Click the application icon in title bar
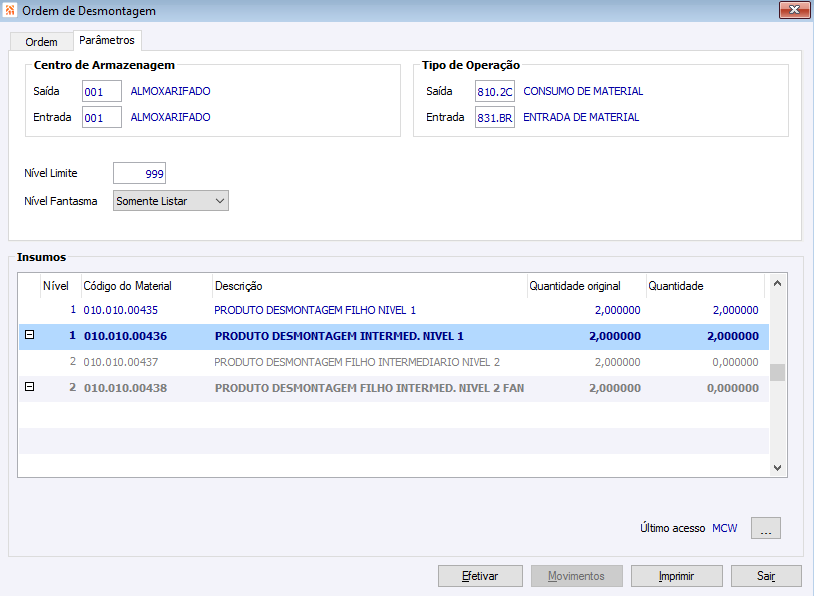This screenshot has height=596, width=814. click(x=9, y=10)
